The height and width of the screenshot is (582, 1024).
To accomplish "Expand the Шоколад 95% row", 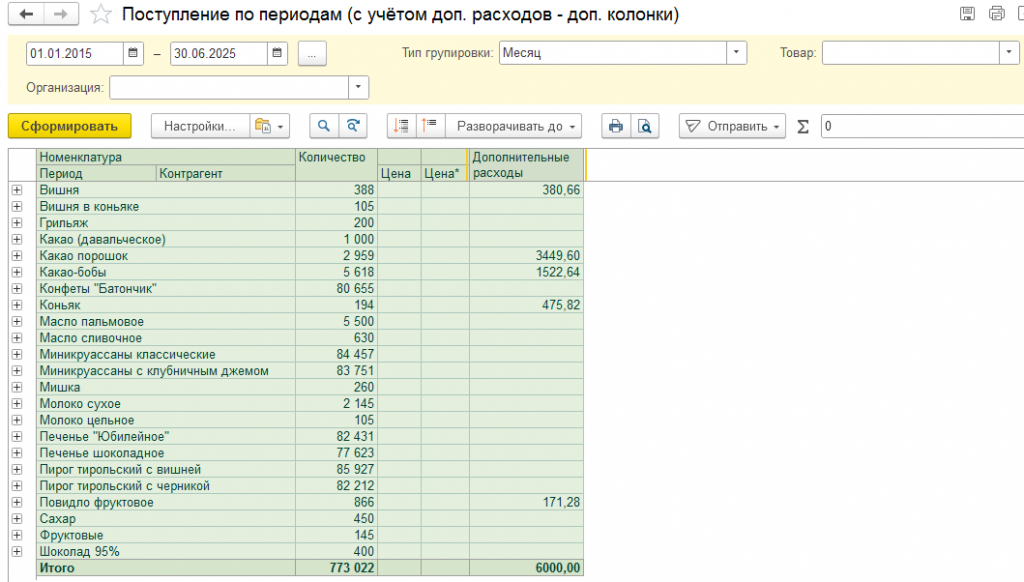I will (x=17, y=551).
